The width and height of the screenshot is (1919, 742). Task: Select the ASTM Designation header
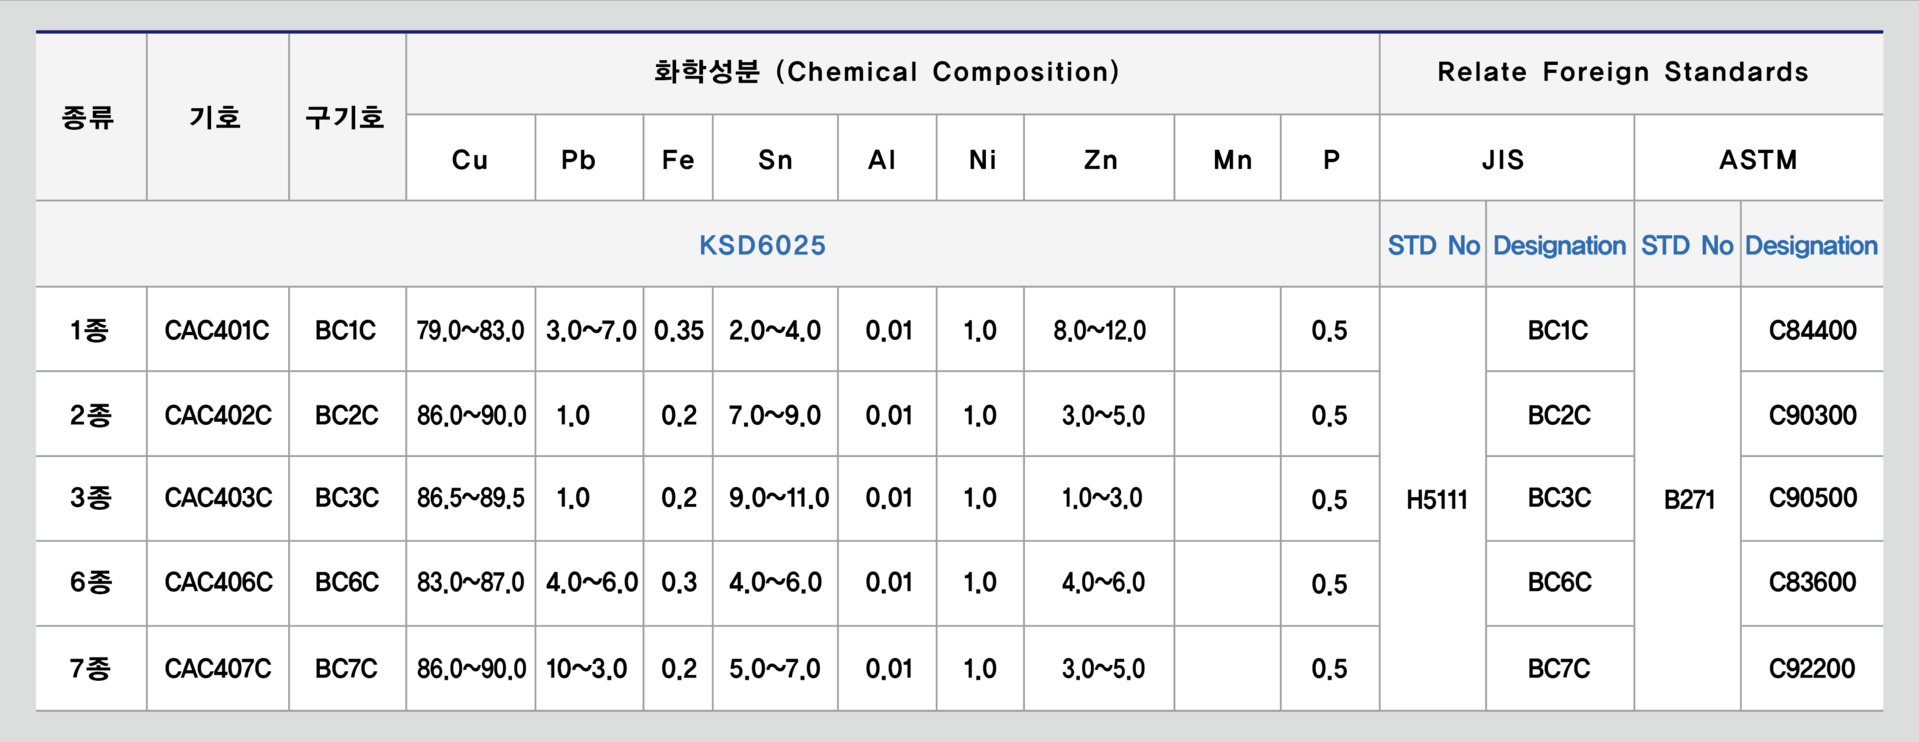click(1811, 245)
